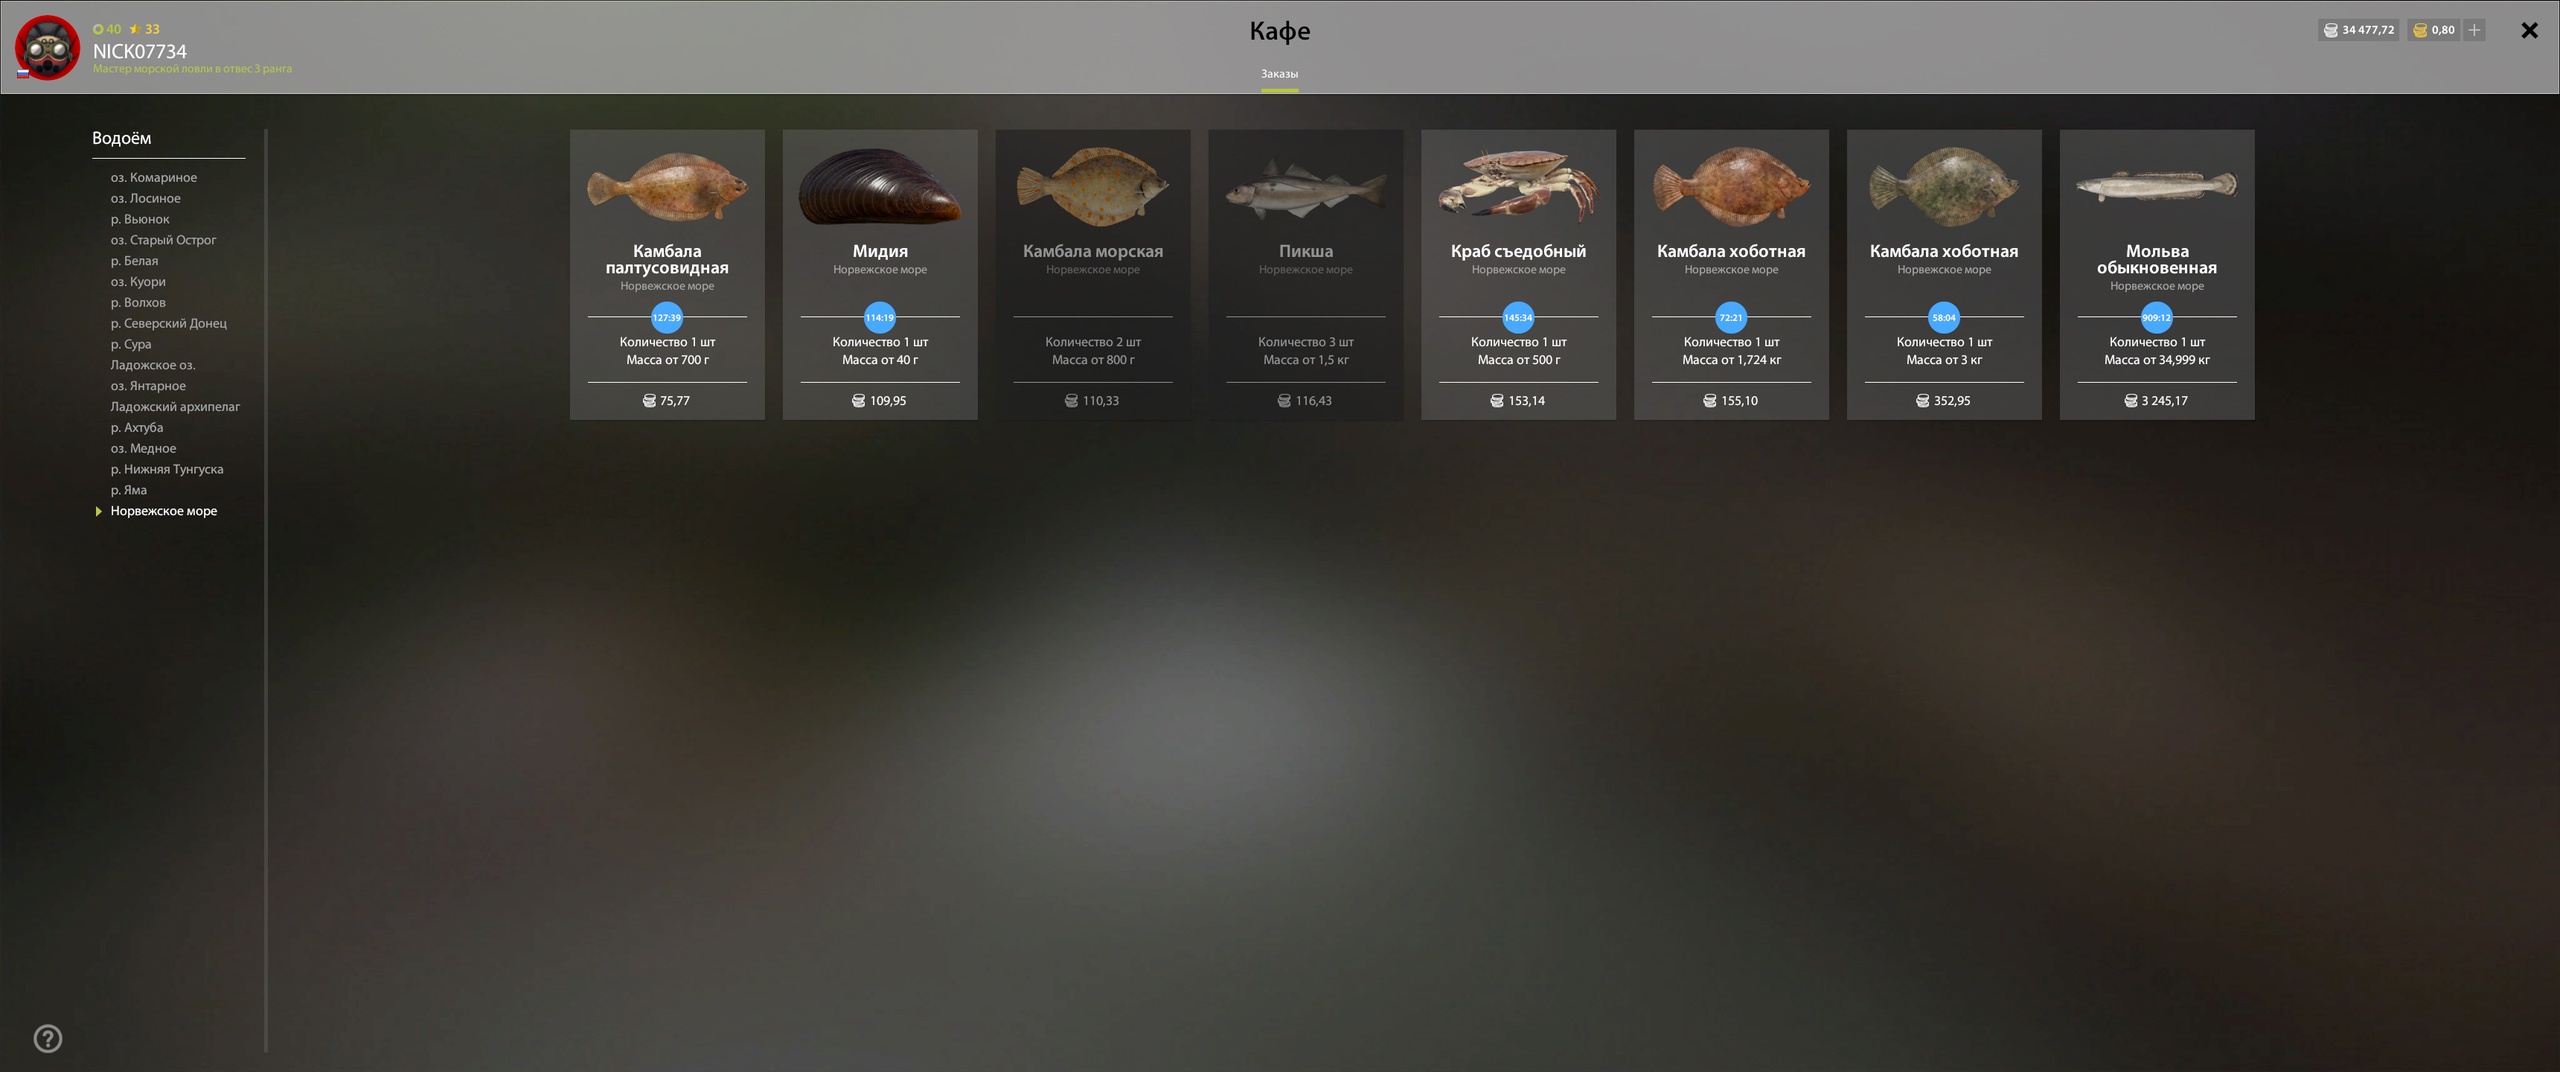Select Норвежское море entry with arrow
The image size is (2560, 1072).
[x=164, y=511]
